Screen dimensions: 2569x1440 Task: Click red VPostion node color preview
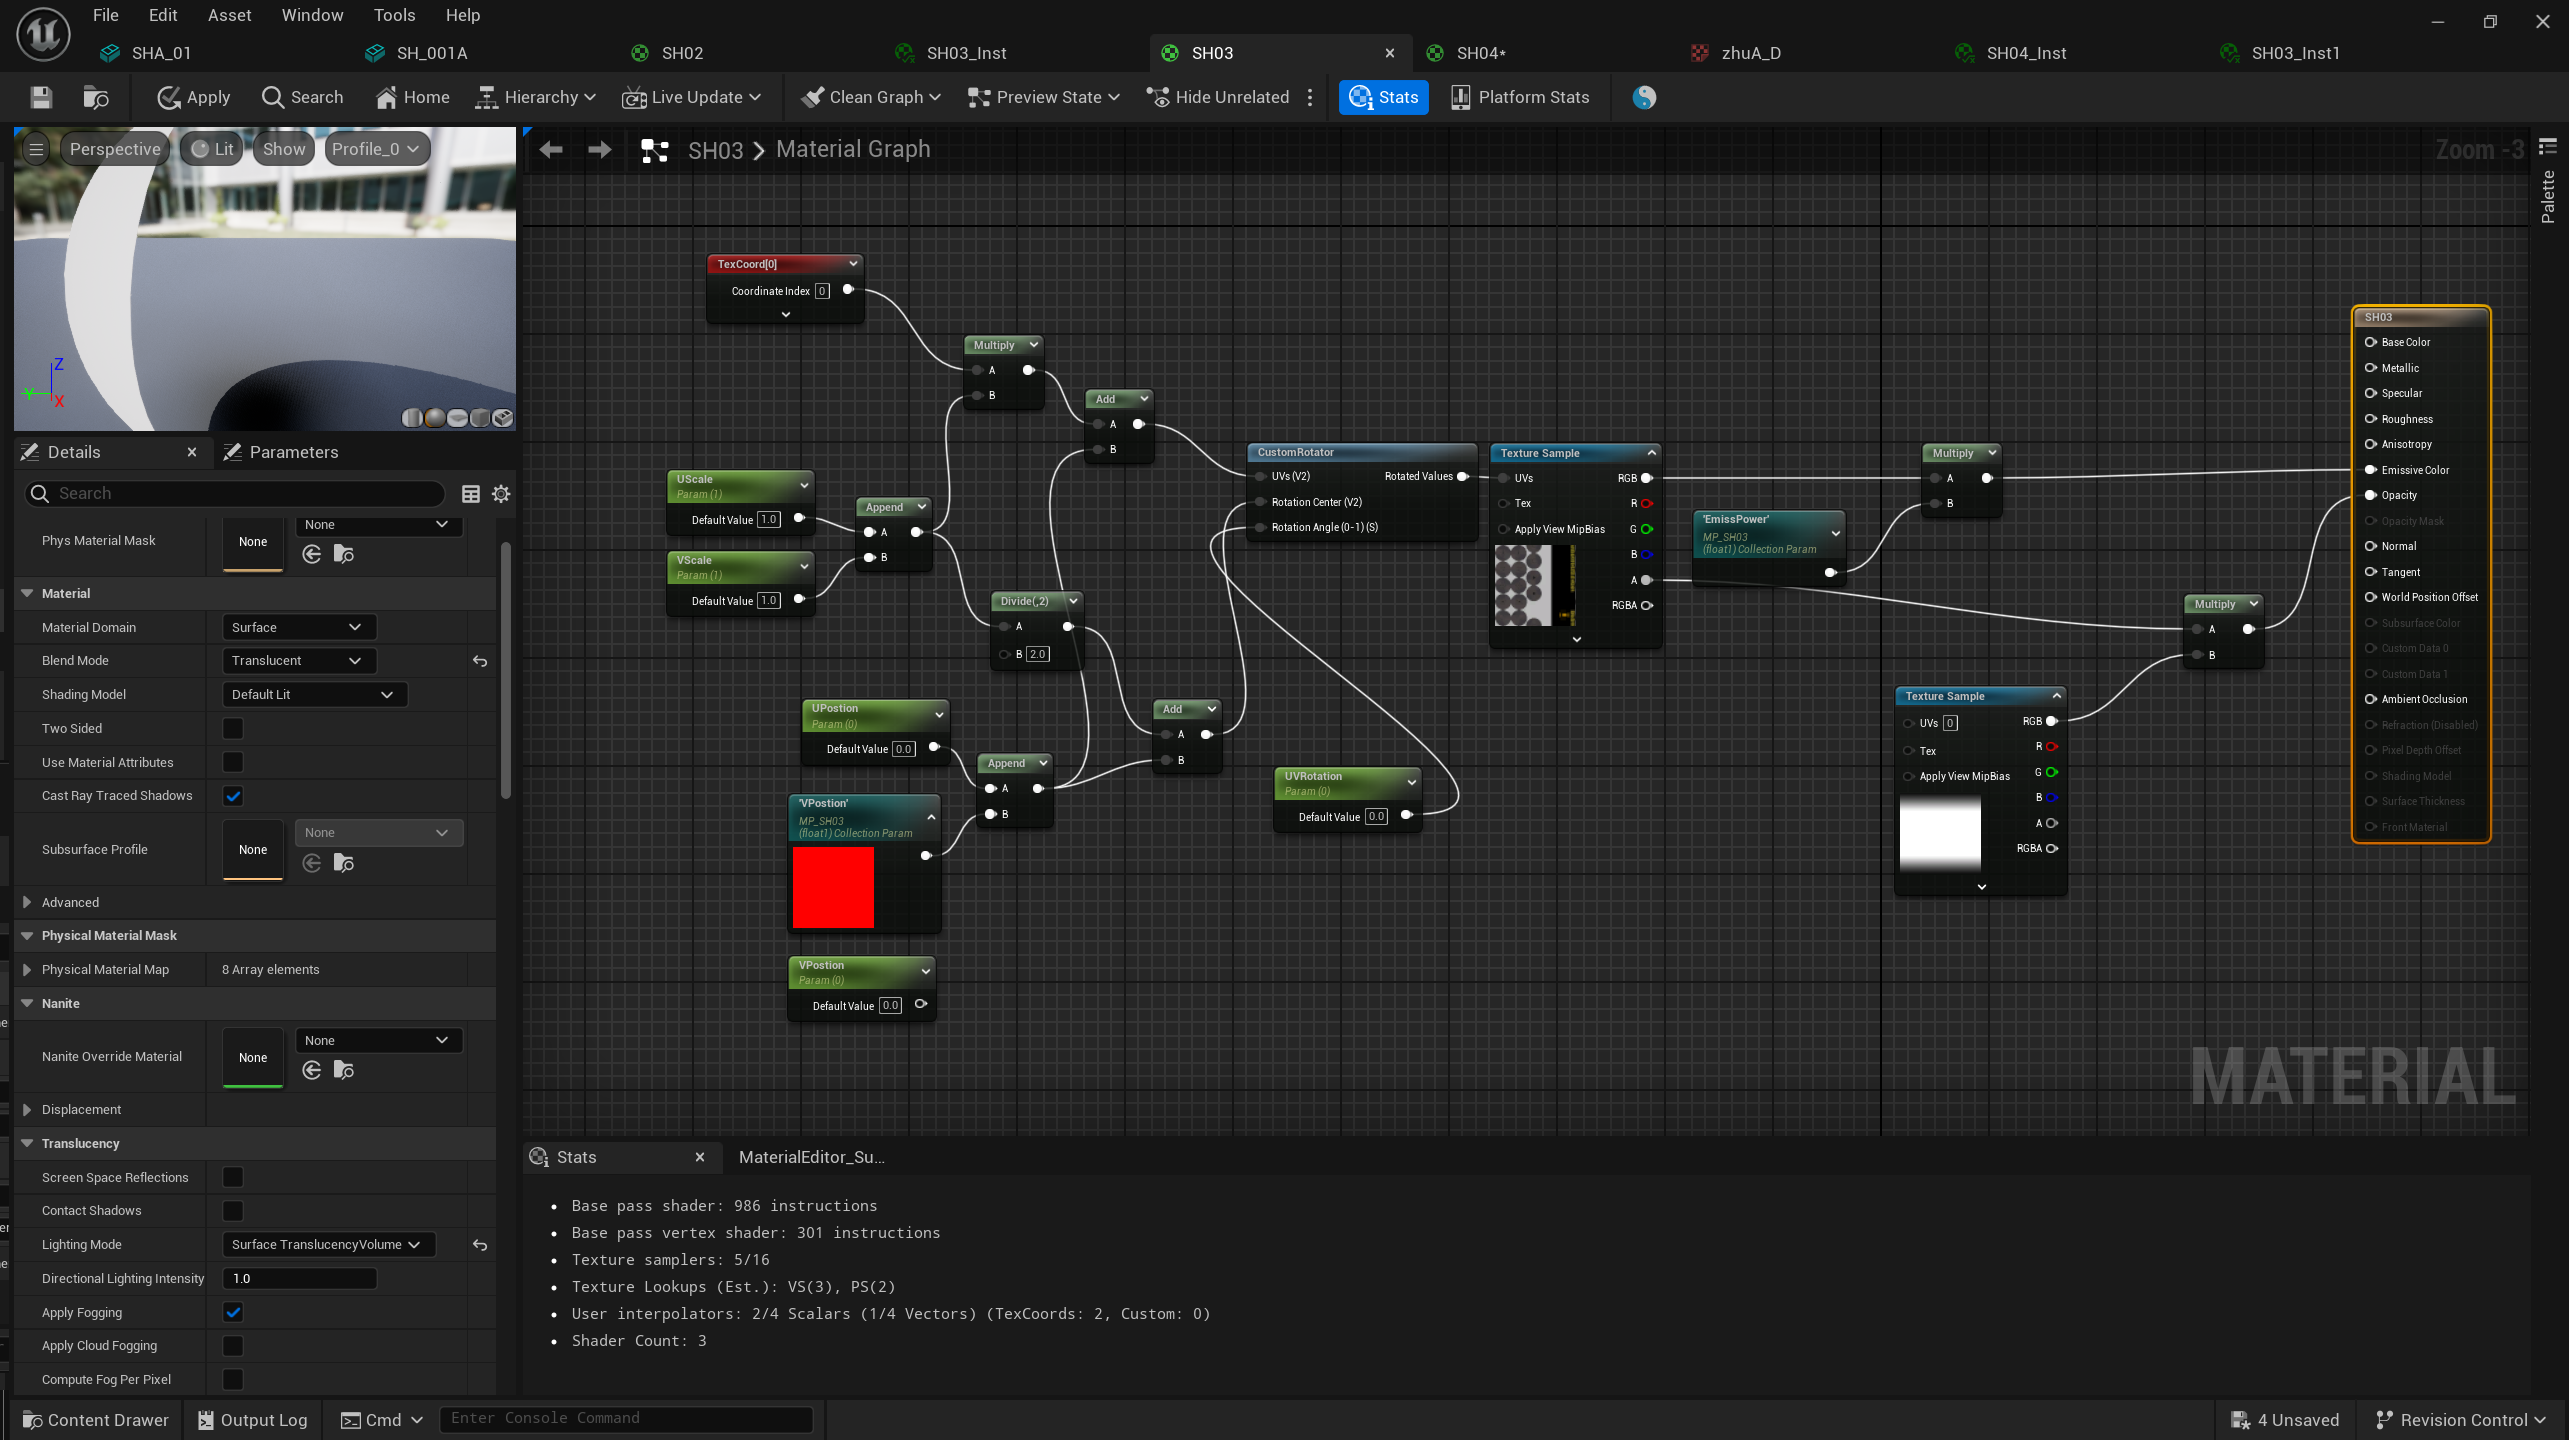tap(833, 888)
